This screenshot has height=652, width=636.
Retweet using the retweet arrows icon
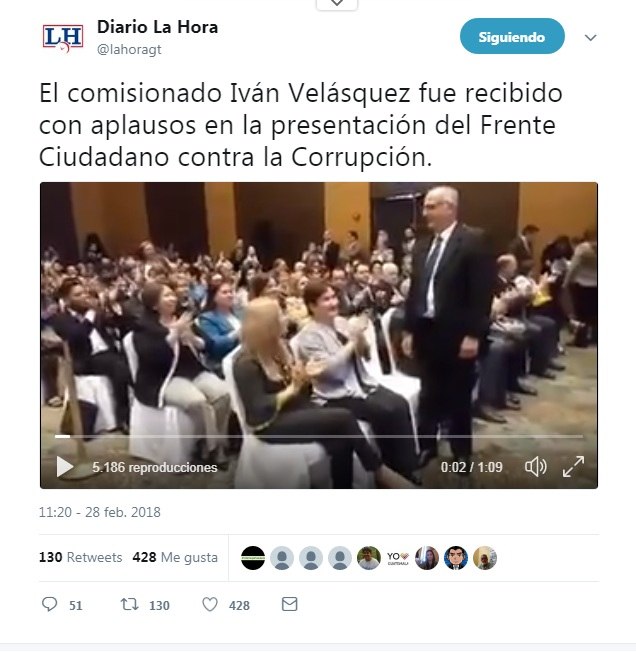click(129, 604)
